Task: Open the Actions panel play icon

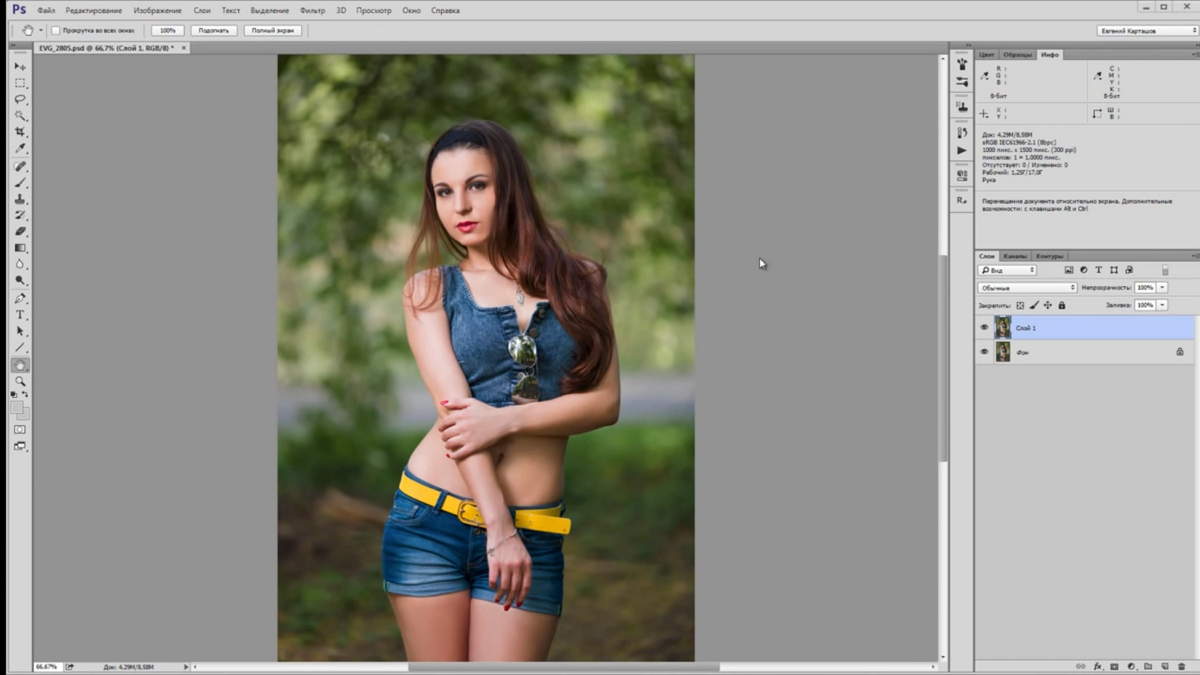Action: pyautogui.click(x=962, y=150)
